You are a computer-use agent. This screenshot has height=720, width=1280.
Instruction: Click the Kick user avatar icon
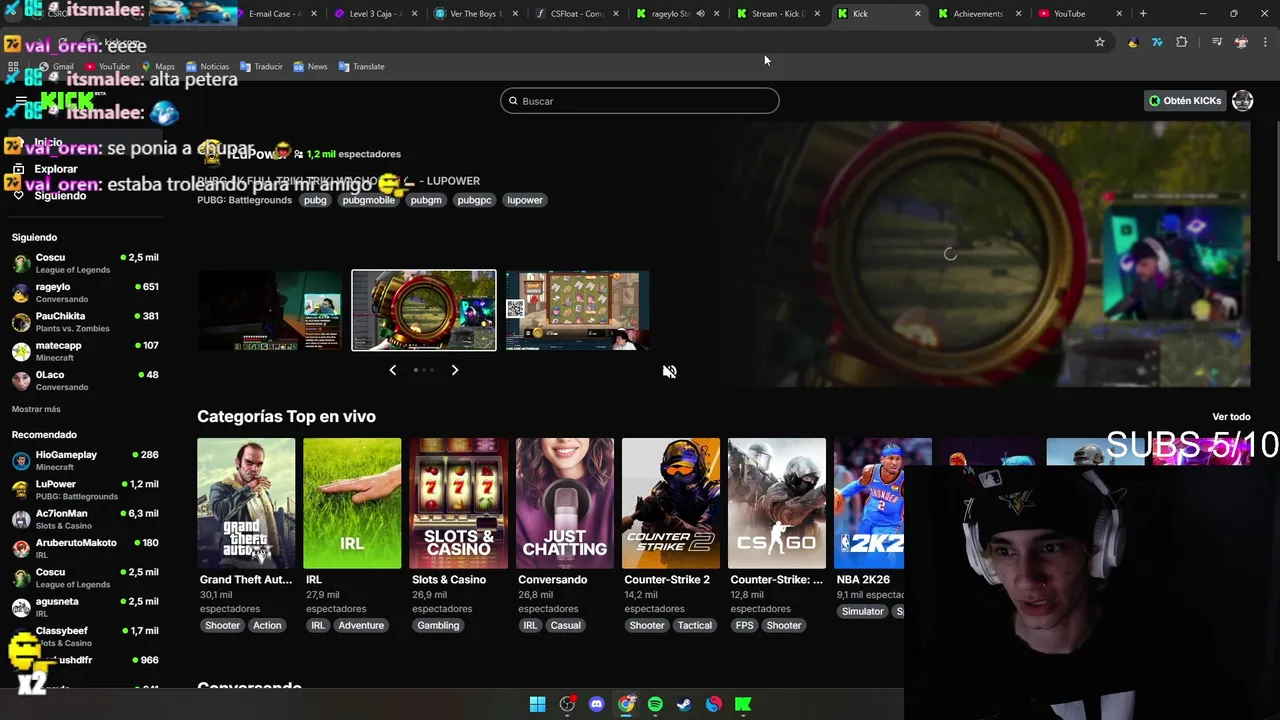click(x=1242, y=101)
